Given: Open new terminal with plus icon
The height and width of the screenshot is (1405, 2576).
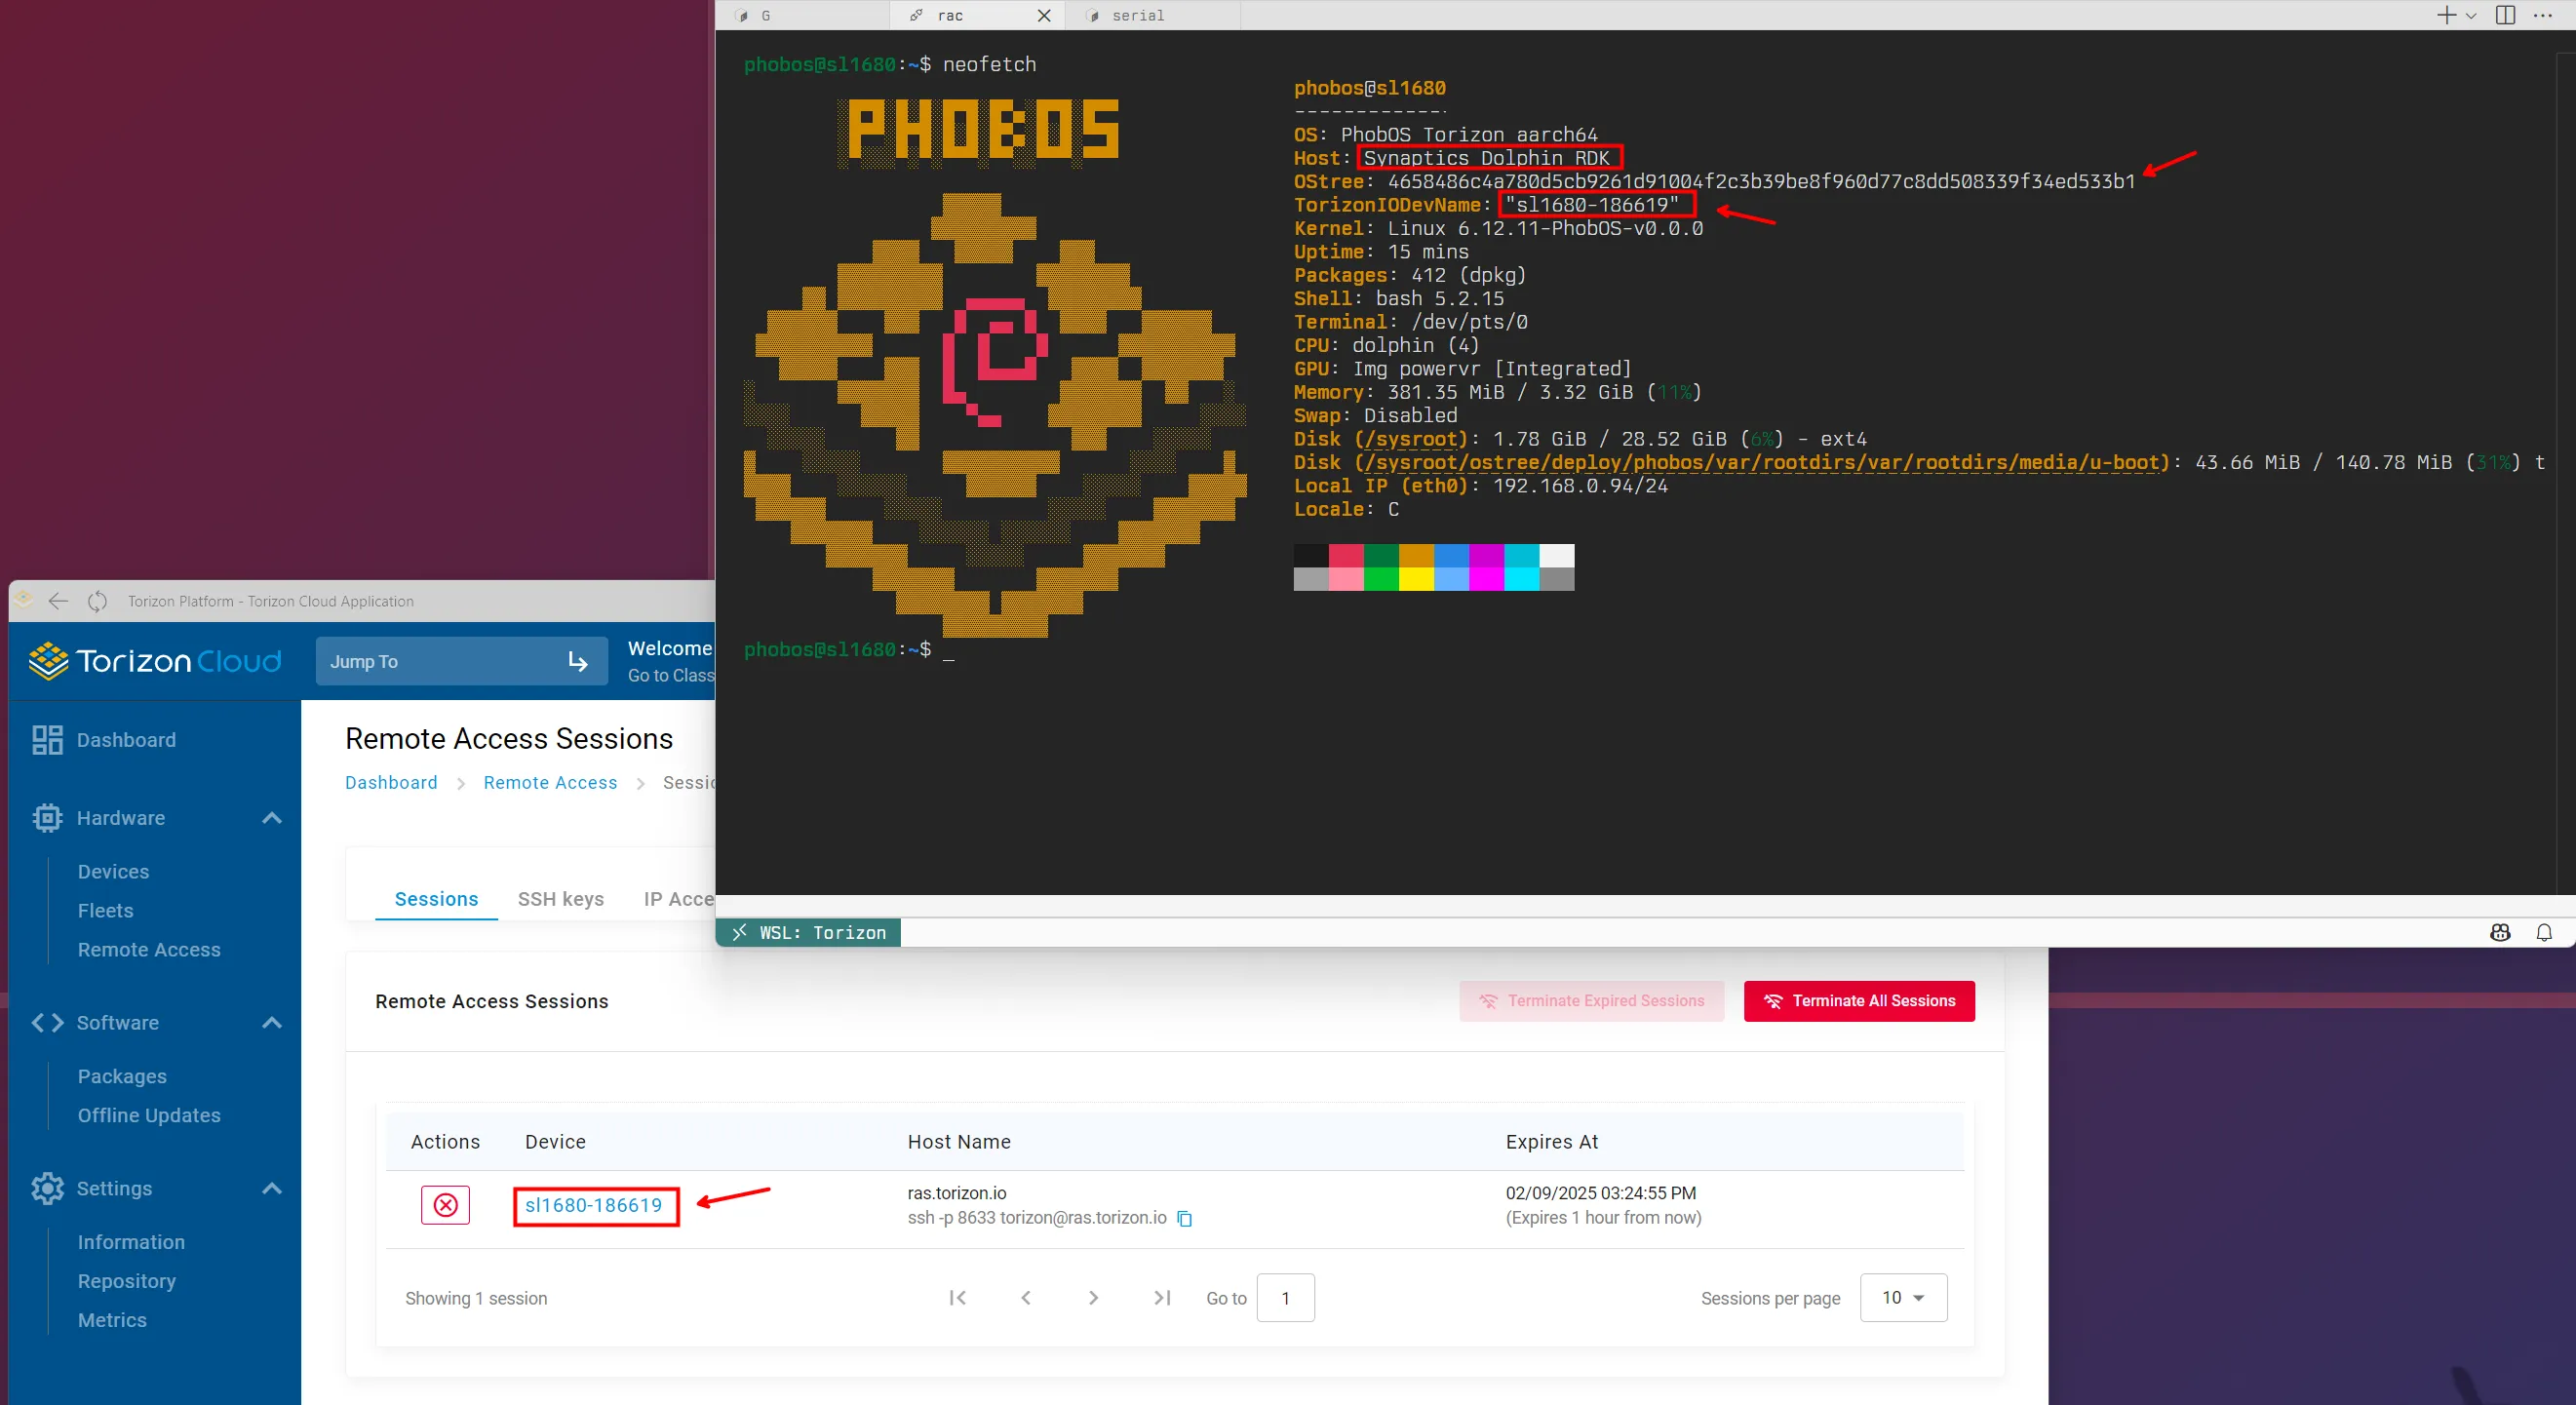Looking at the screenshot, I should (x=2446, y=15).
